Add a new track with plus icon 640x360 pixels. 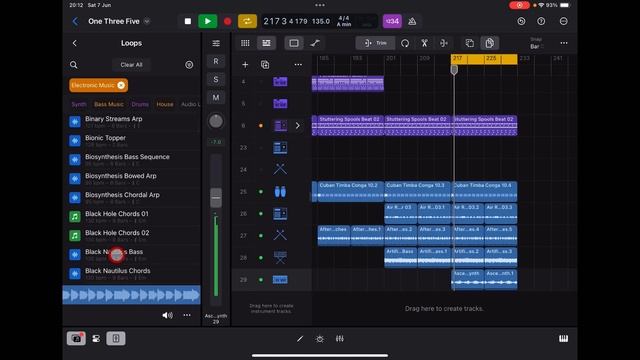(245, 64)
